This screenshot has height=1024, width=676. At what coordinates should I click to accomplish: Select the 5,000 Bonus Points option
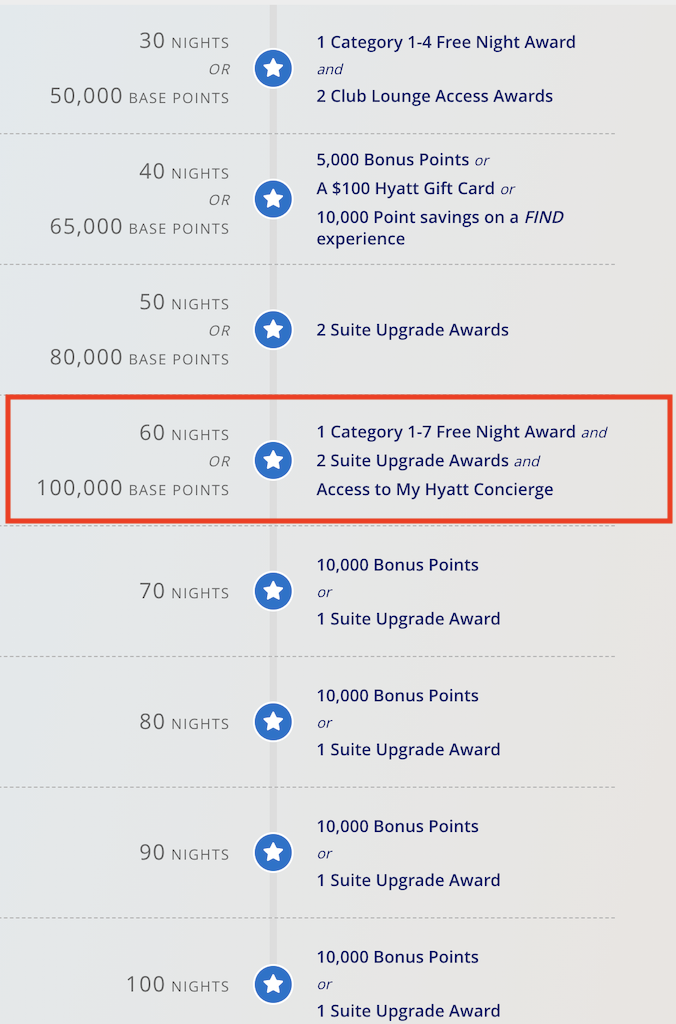pos(393,160)
